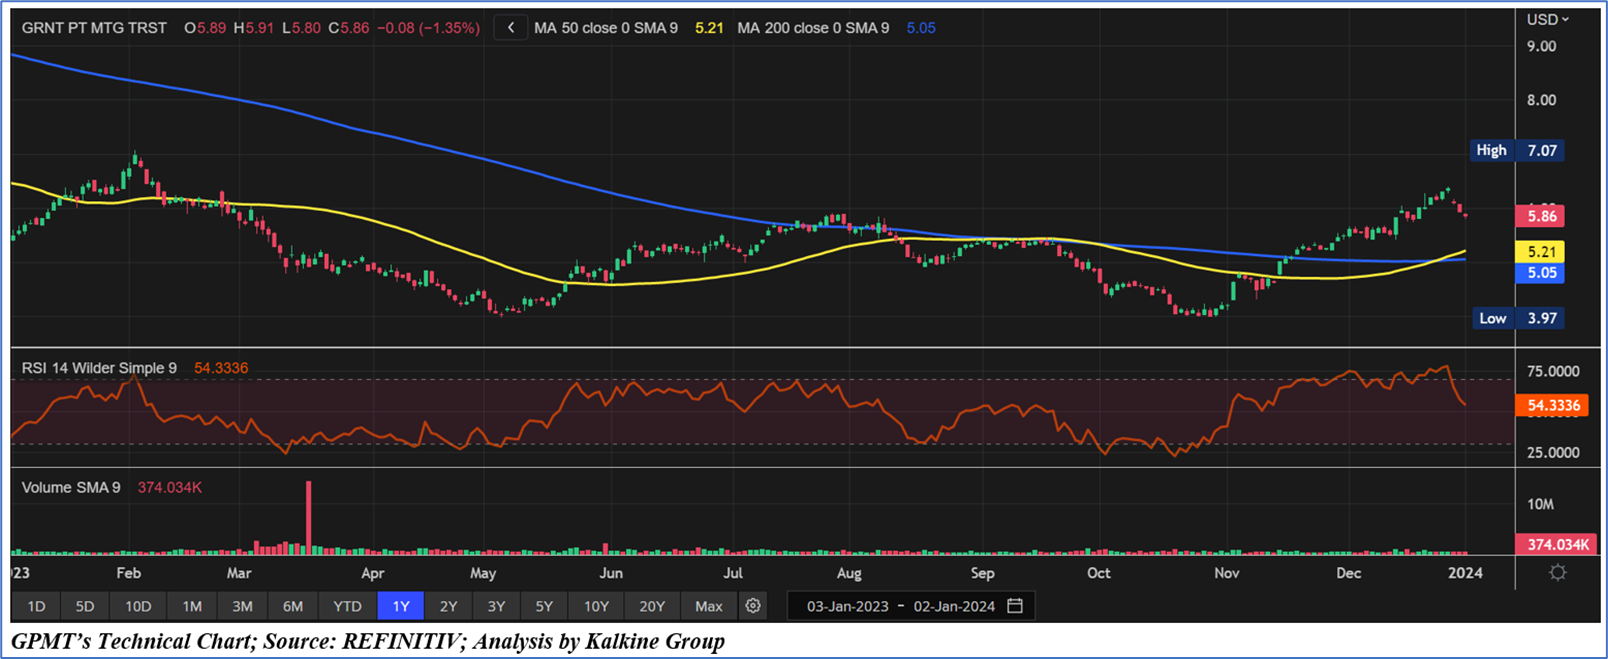The image size is (1608, 659).
Task: Select the 10D time range
Action: [138, 606]
